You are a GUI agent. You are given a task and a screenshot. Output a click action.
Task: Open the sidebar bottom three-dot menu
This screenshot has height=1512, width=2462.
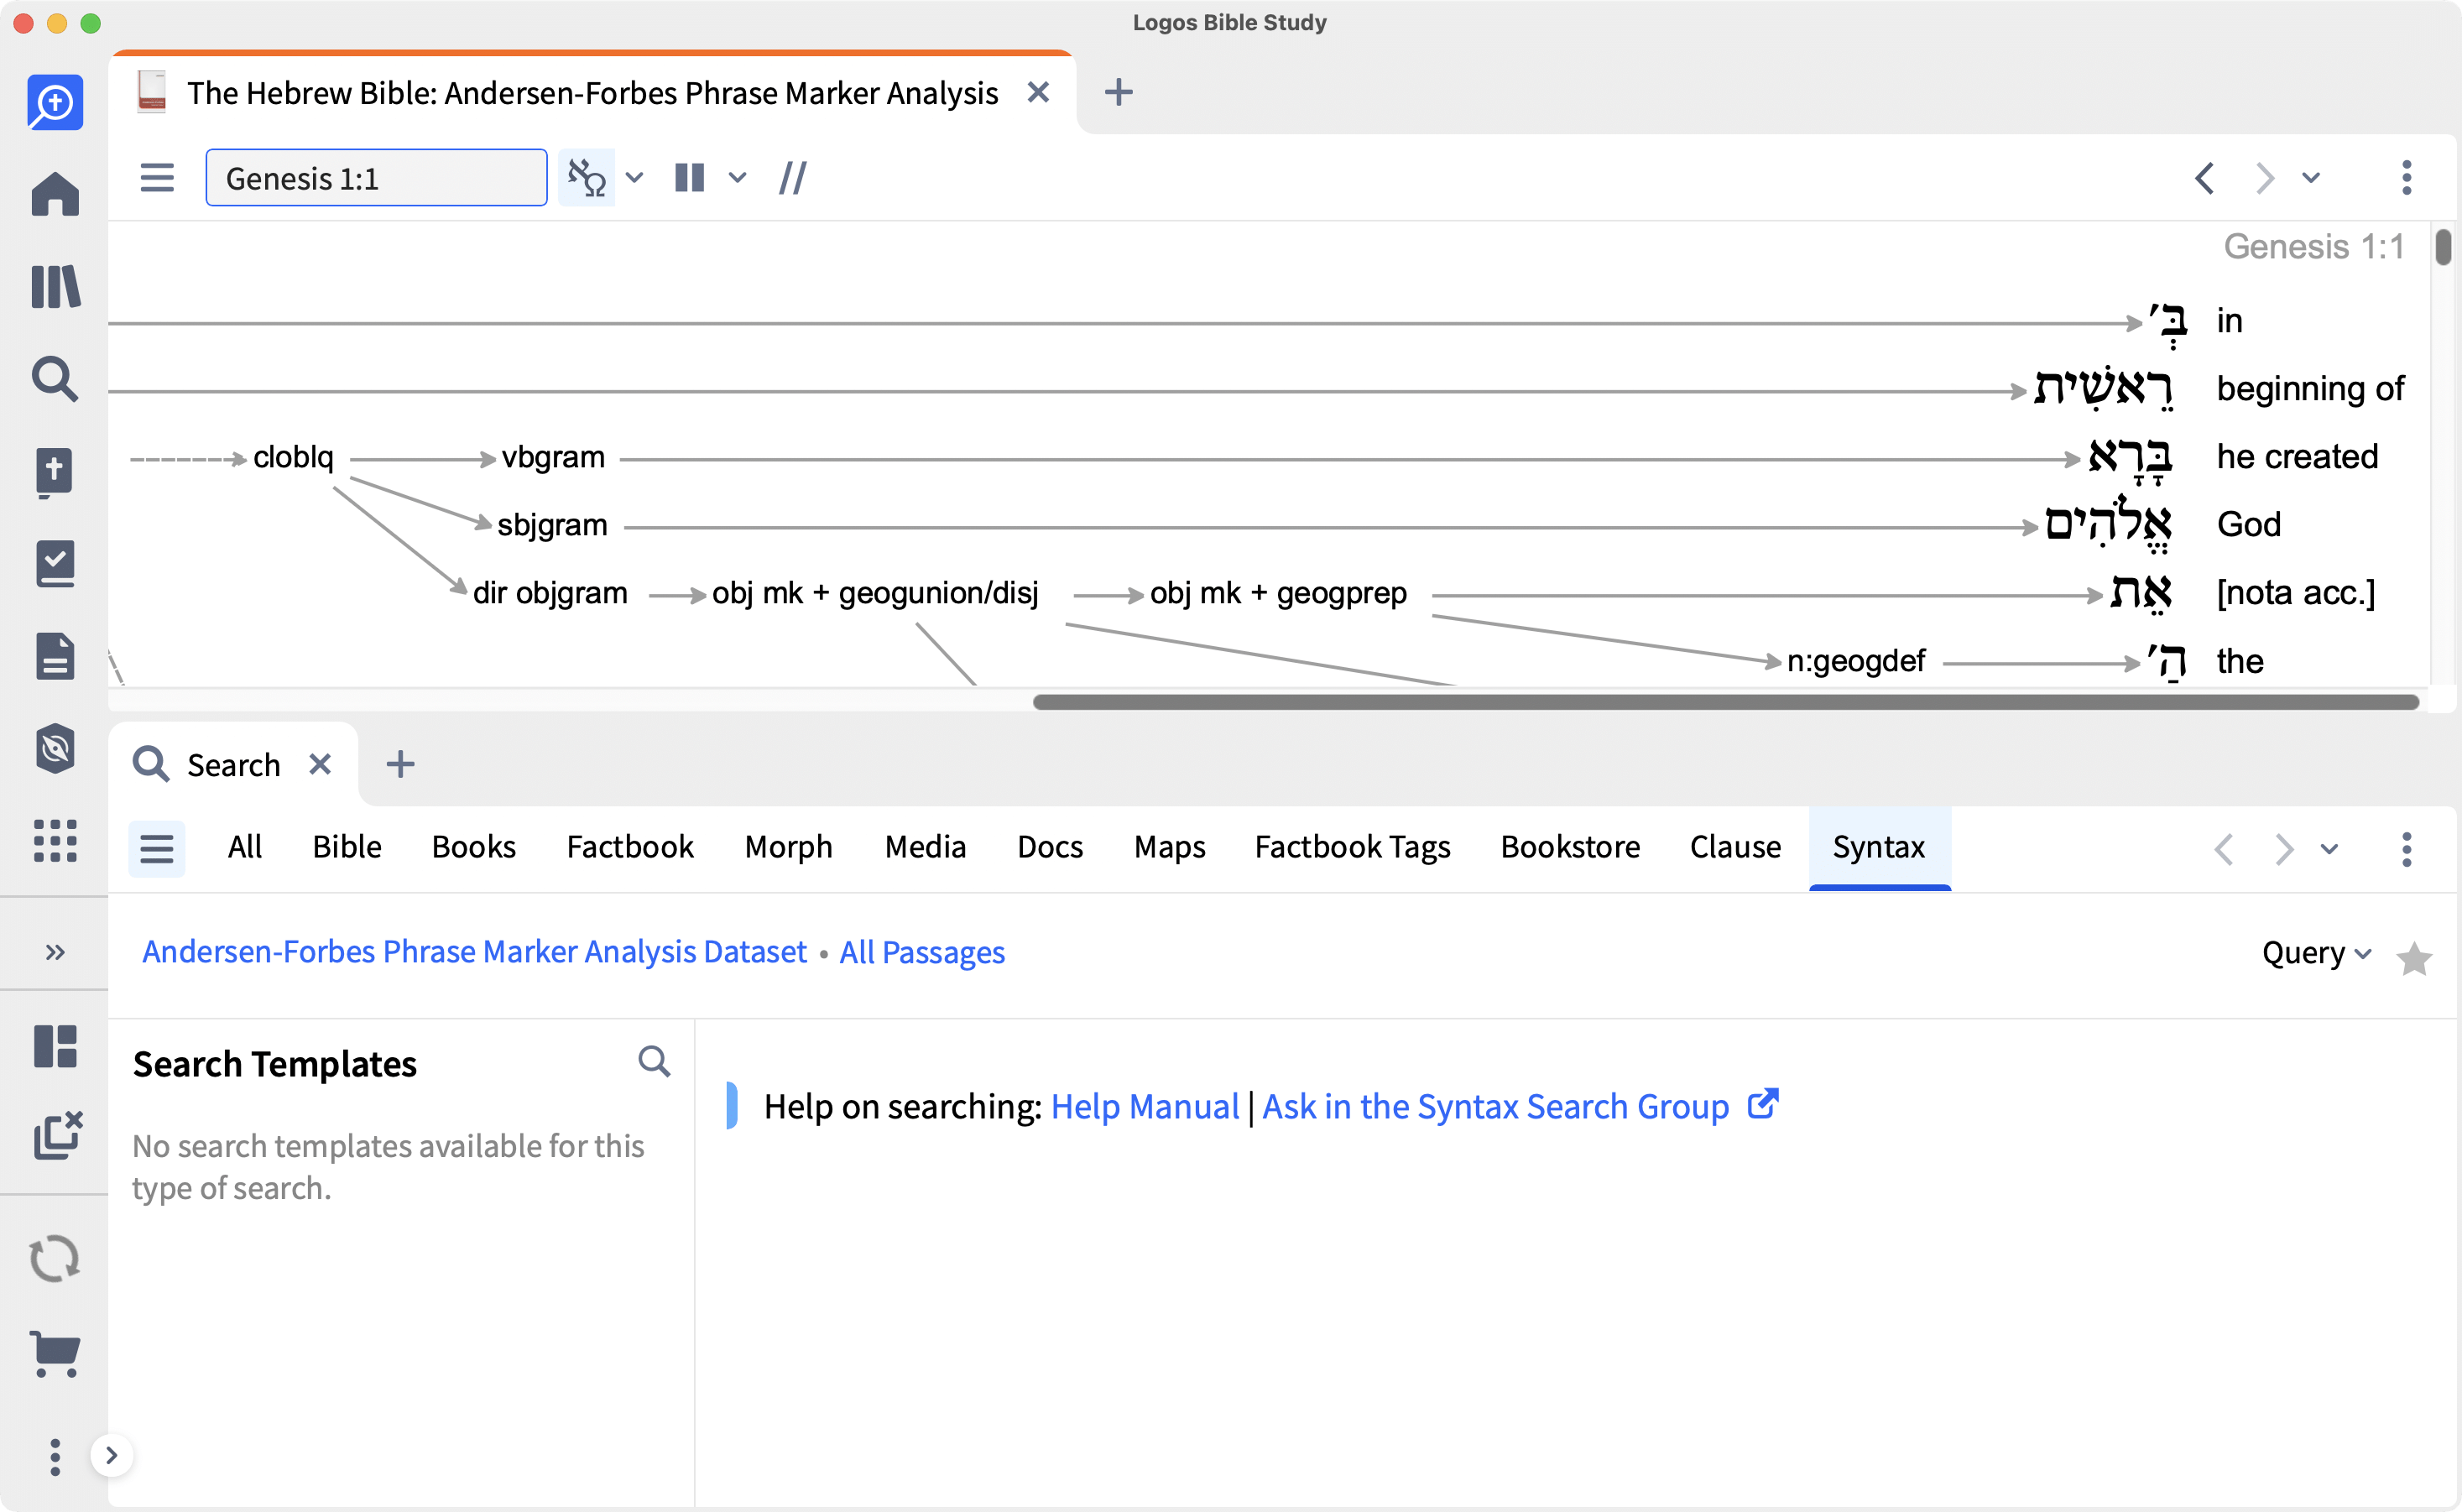pos(55,1457)
